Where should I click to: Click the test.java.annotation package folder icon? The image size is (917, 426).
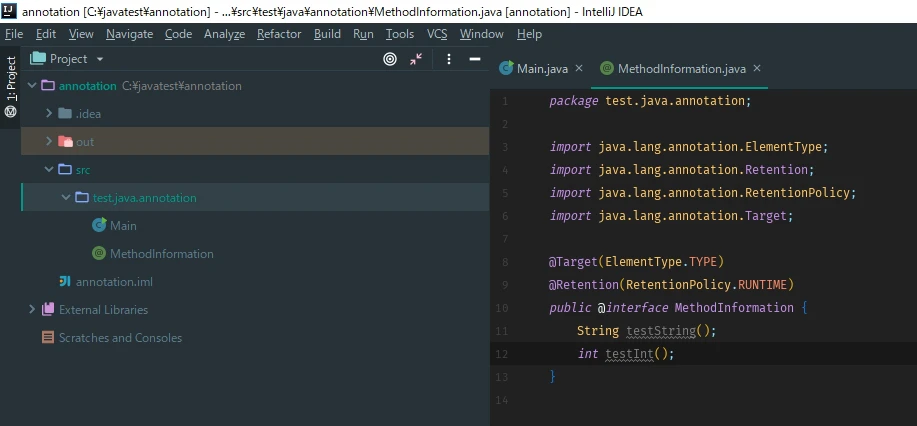(x=82, y=198)
